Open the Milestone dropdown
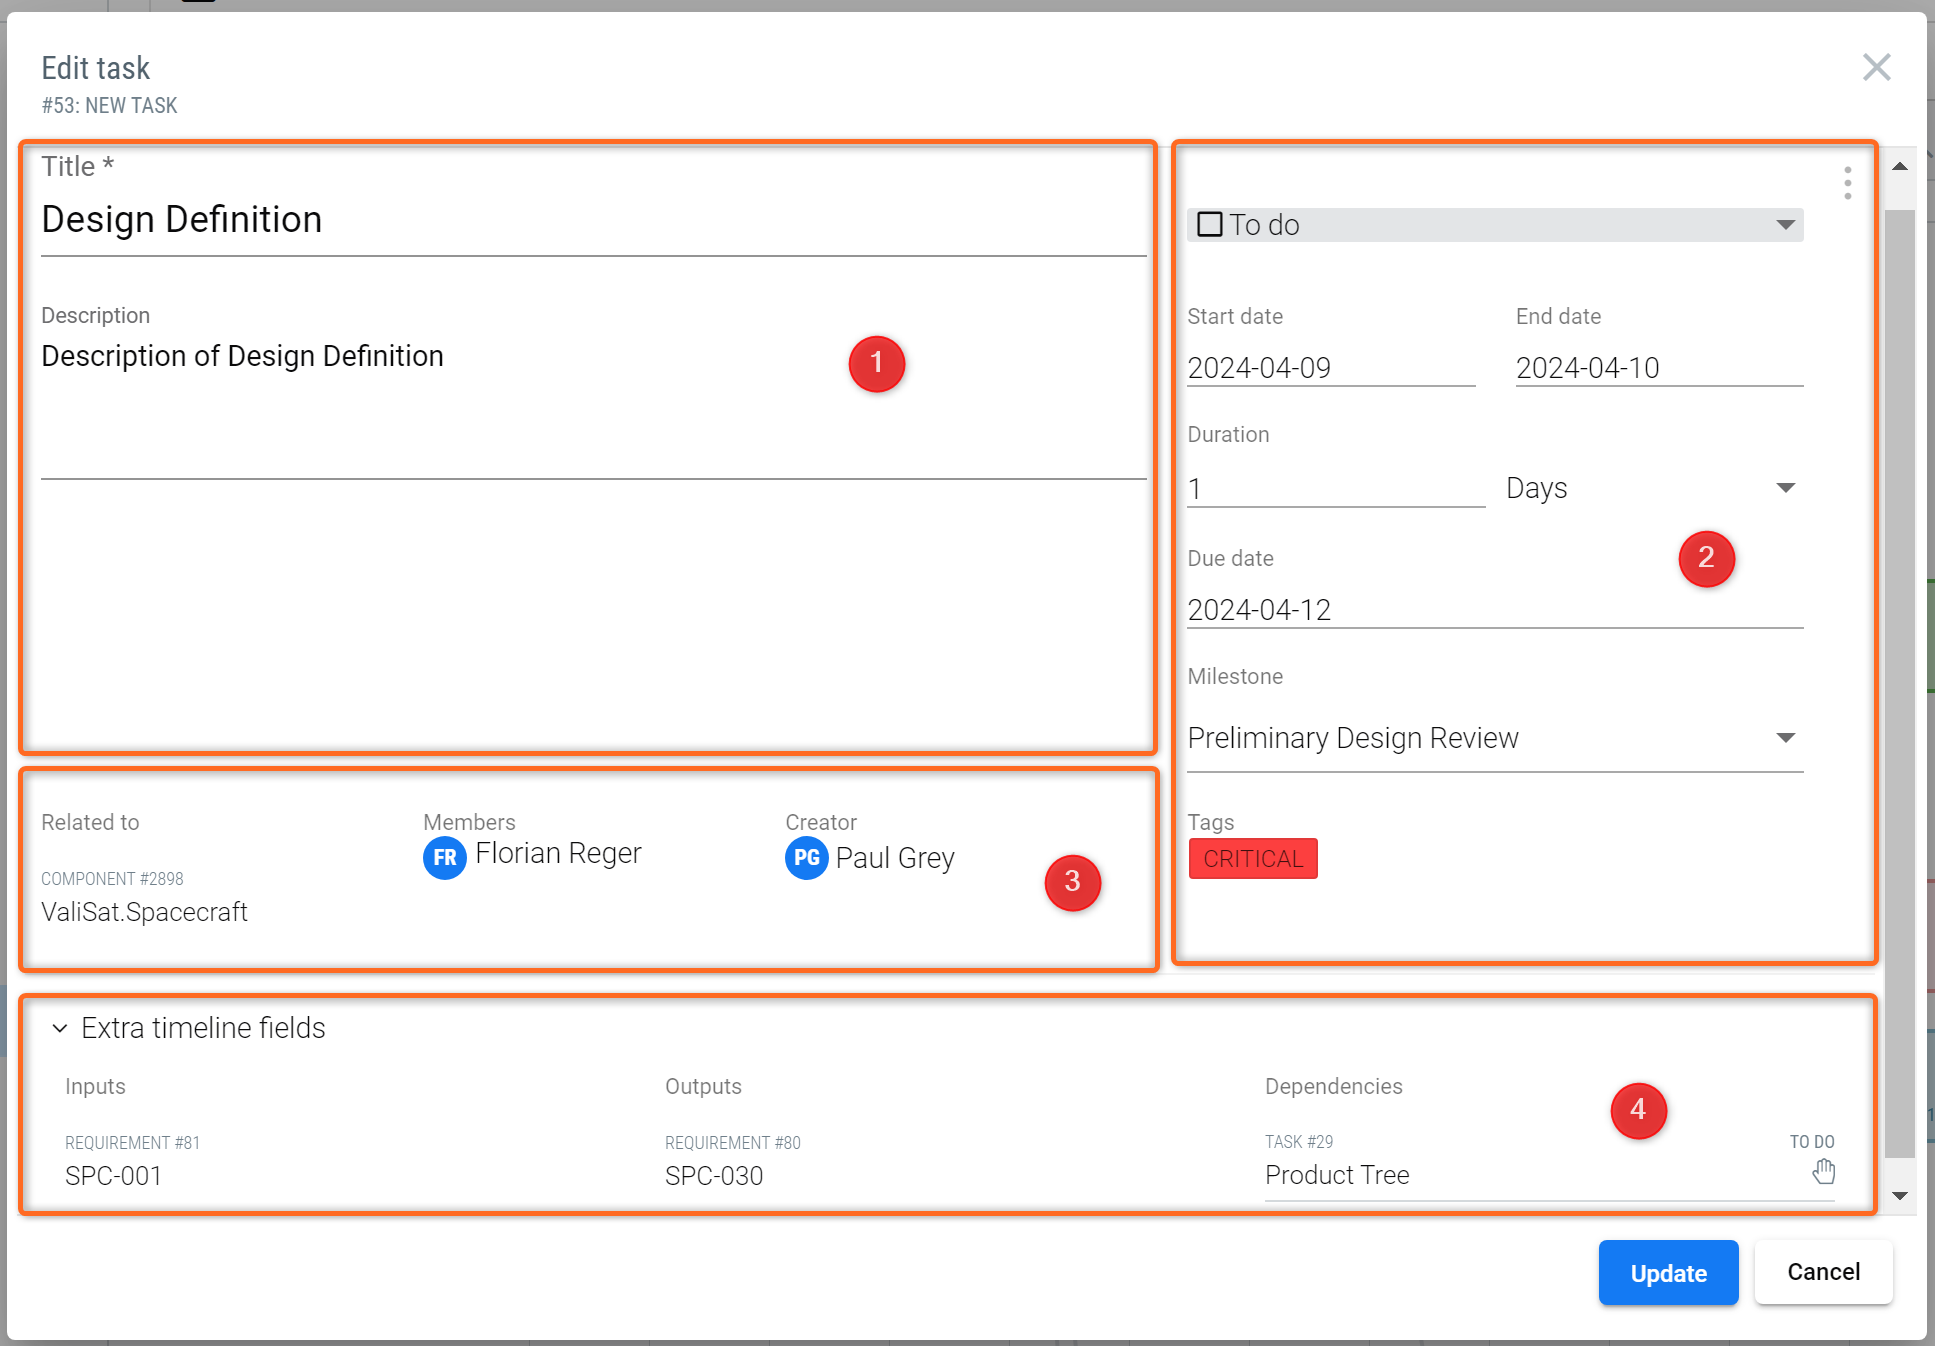The height and width of the screenshot is (1346, 1935). pyautogui.click(x=1495, y=738)
